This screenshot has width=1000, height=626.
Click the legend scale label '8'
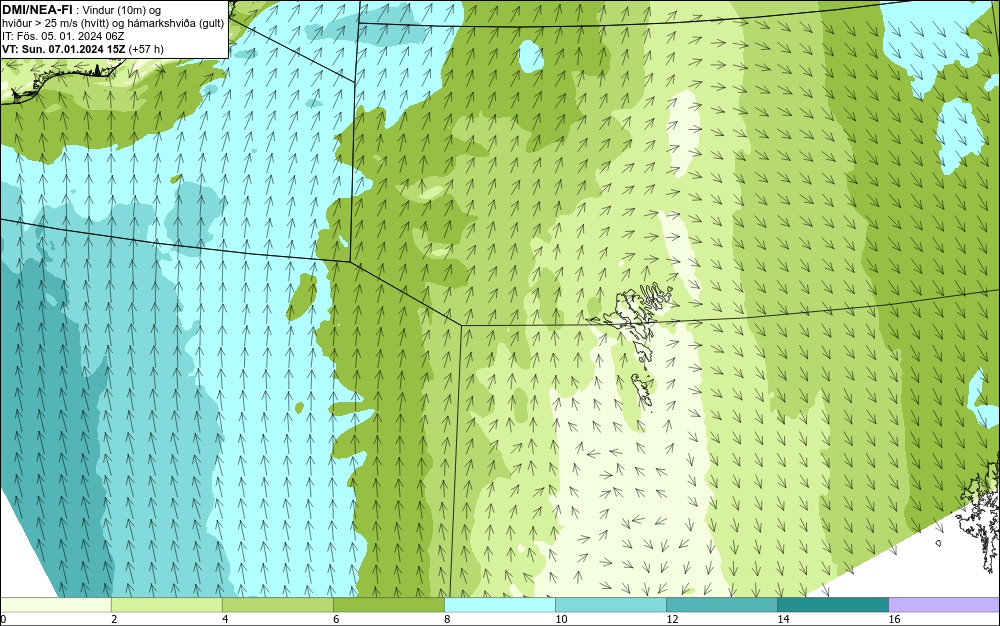click(447, 619)
